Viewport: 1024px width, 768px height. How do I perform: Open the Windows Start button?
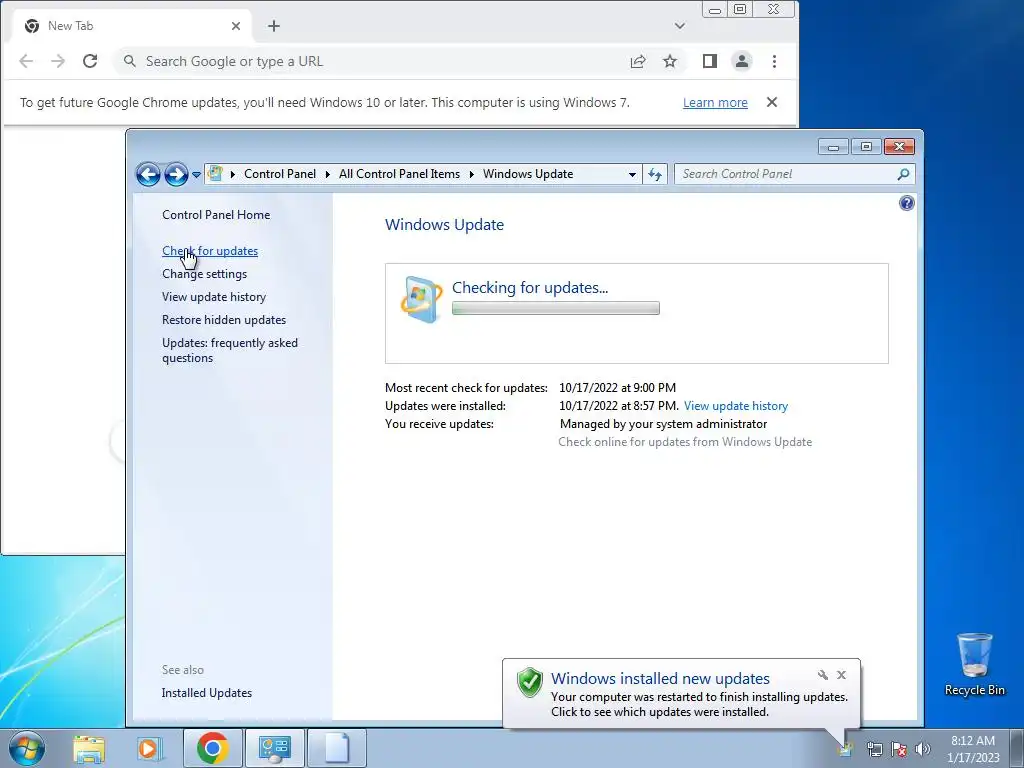(x=26, y=748)
